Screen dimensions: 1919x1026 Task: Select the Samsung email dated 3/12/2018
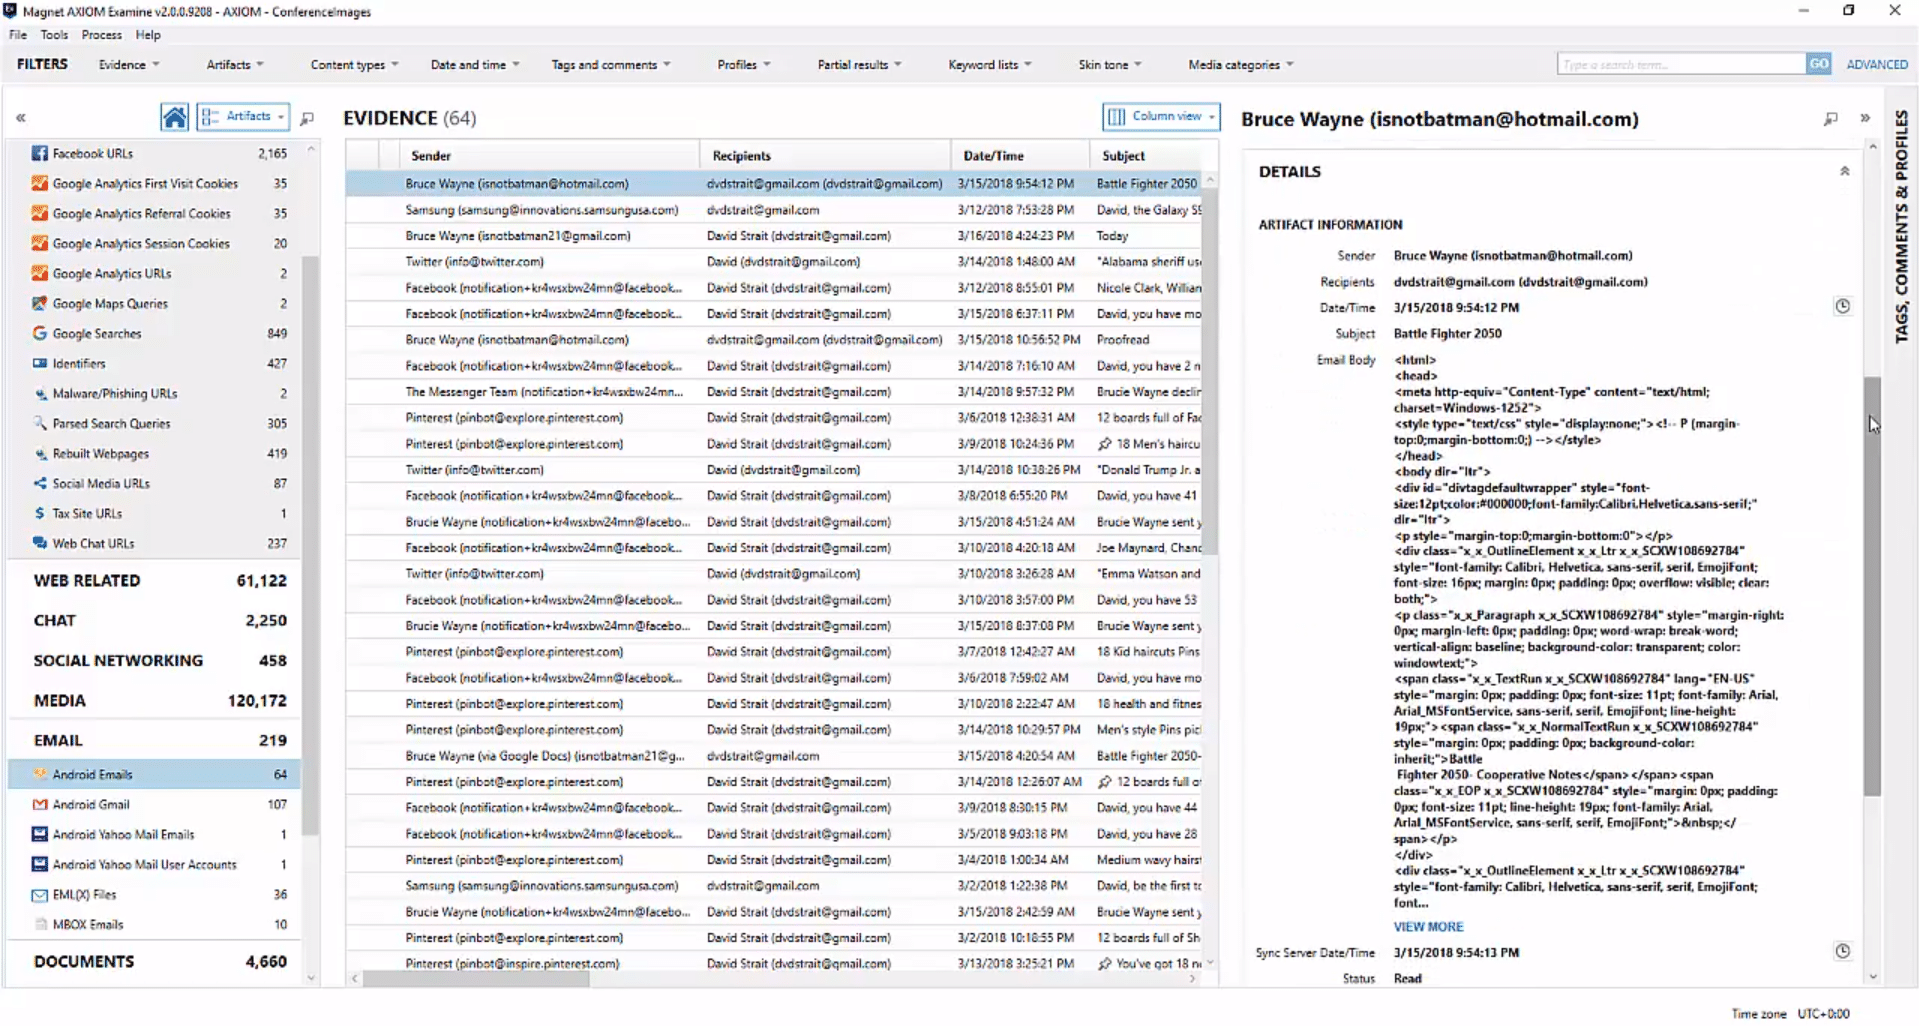click(x=774, y=210)
